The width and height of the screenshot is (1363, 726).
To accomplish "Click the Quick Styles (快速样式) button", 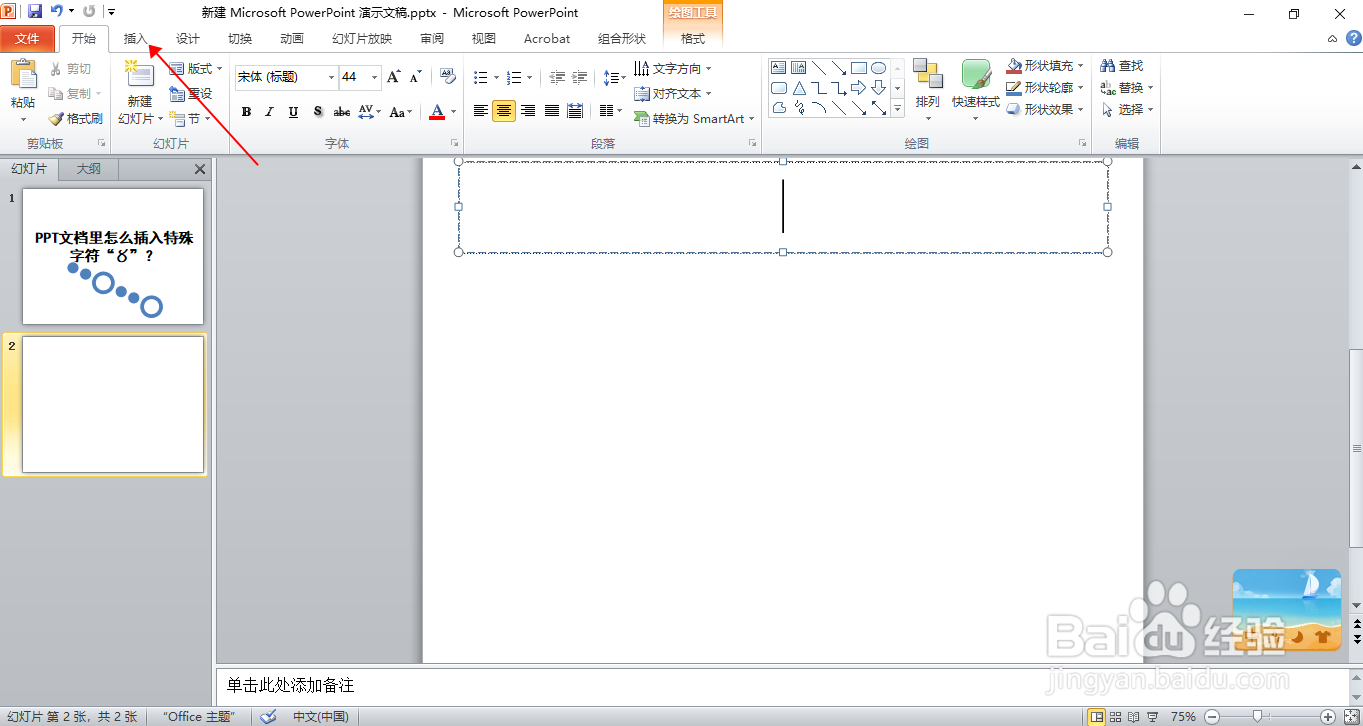I will coord(976,90).
